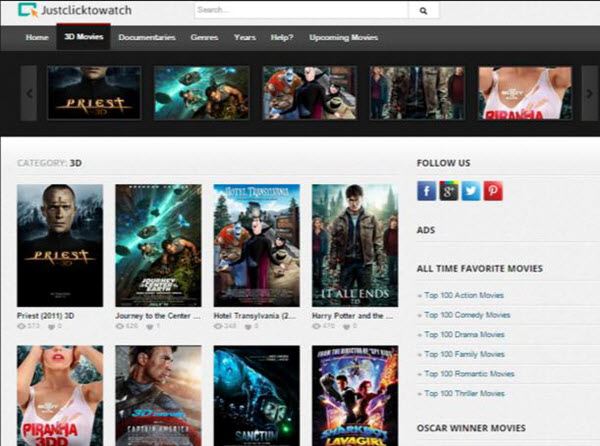Select Harry Potter carousel thumbnail

click(x=417, y=93)
